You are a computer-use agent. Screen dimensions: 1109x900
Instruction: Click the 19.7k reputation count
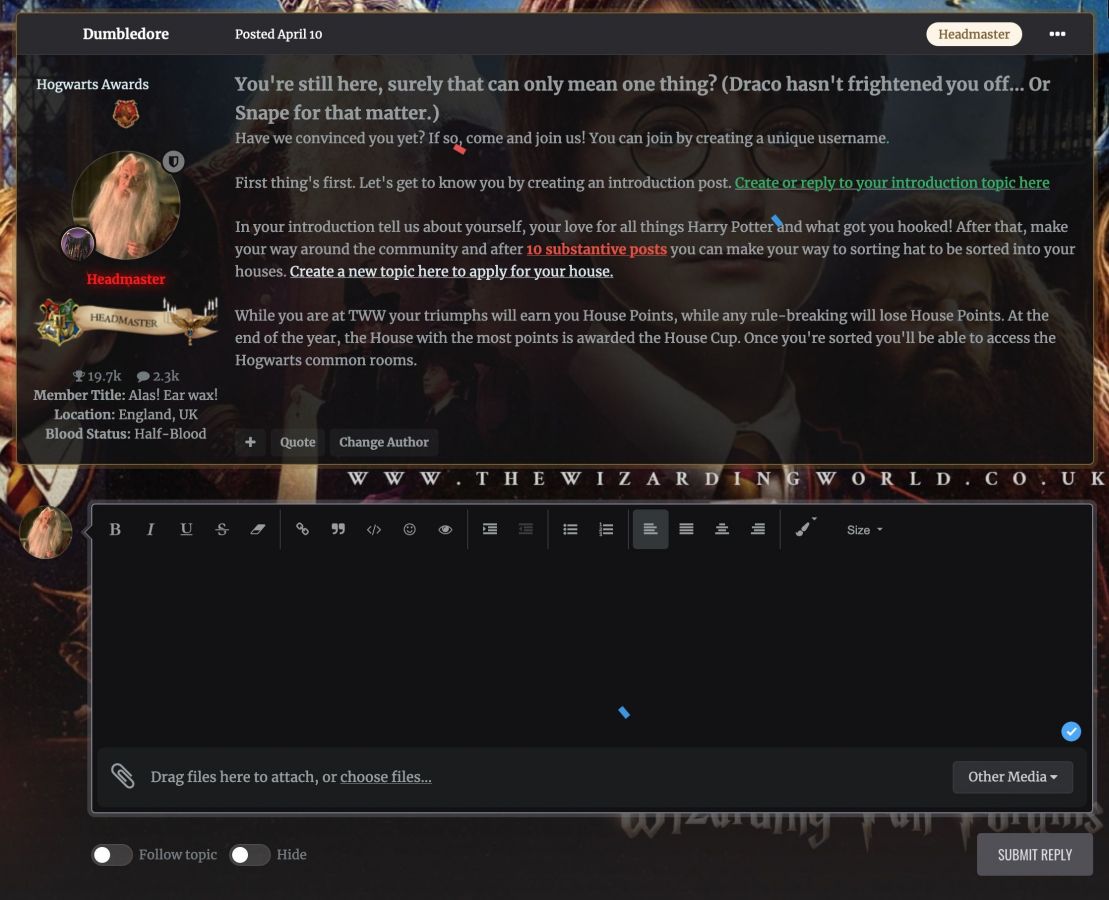pos(98,376)
